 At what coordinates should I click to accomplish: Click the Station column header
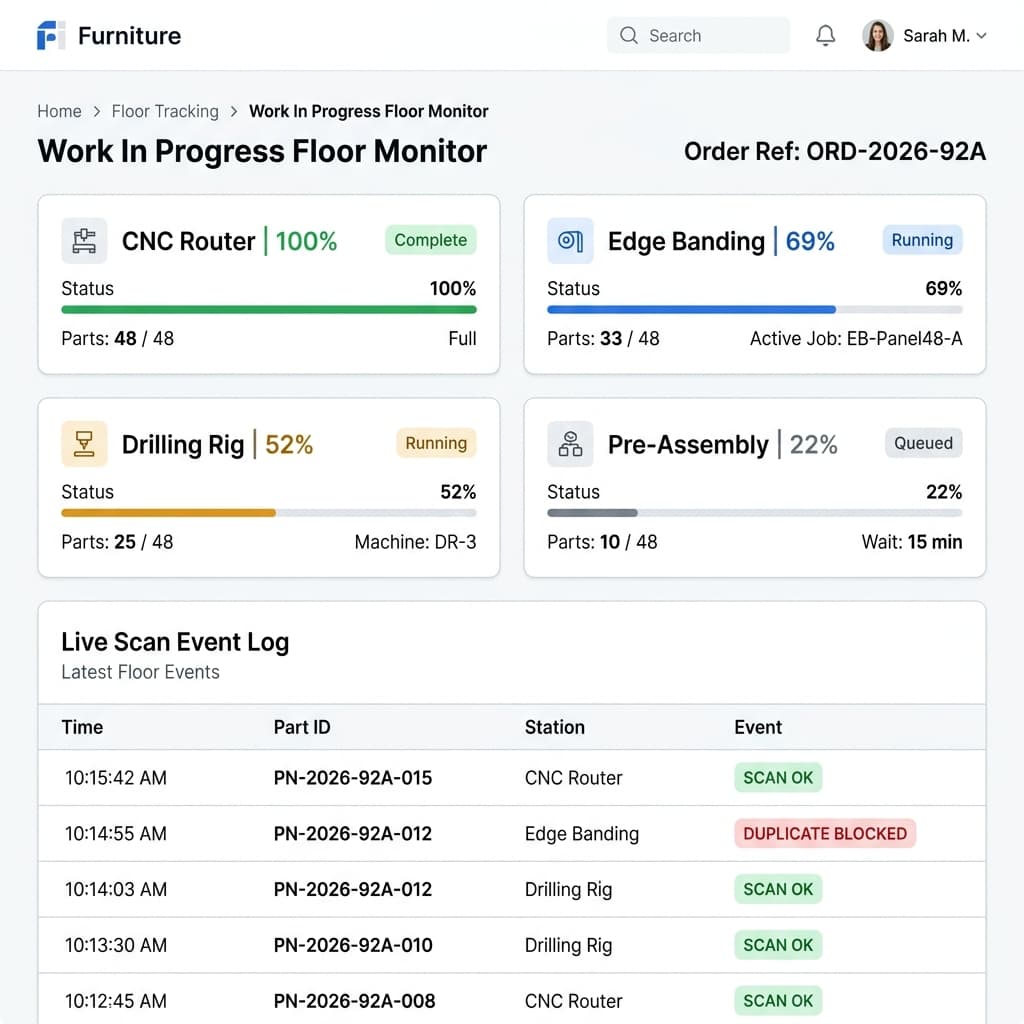point(554,727)
